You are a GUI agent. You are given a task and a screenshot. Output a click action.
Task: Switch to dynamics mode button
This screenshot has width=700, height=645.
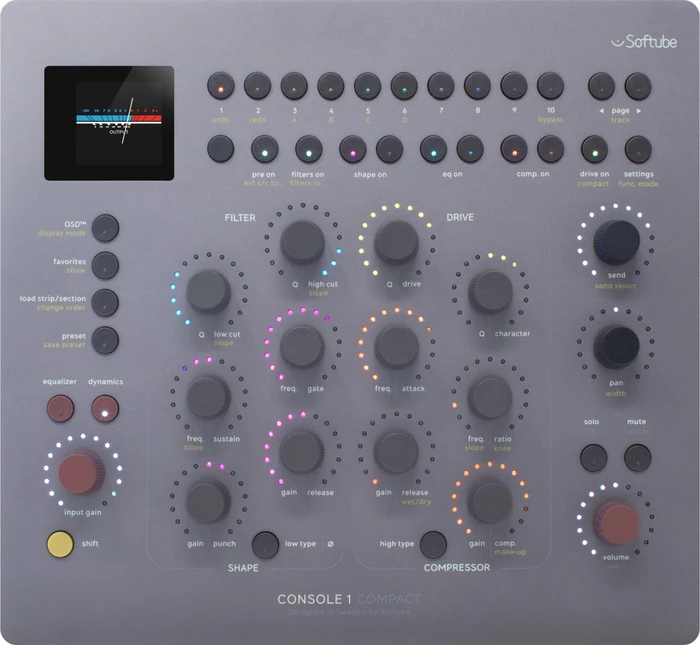pyautogui.click(x=105, y=408)
